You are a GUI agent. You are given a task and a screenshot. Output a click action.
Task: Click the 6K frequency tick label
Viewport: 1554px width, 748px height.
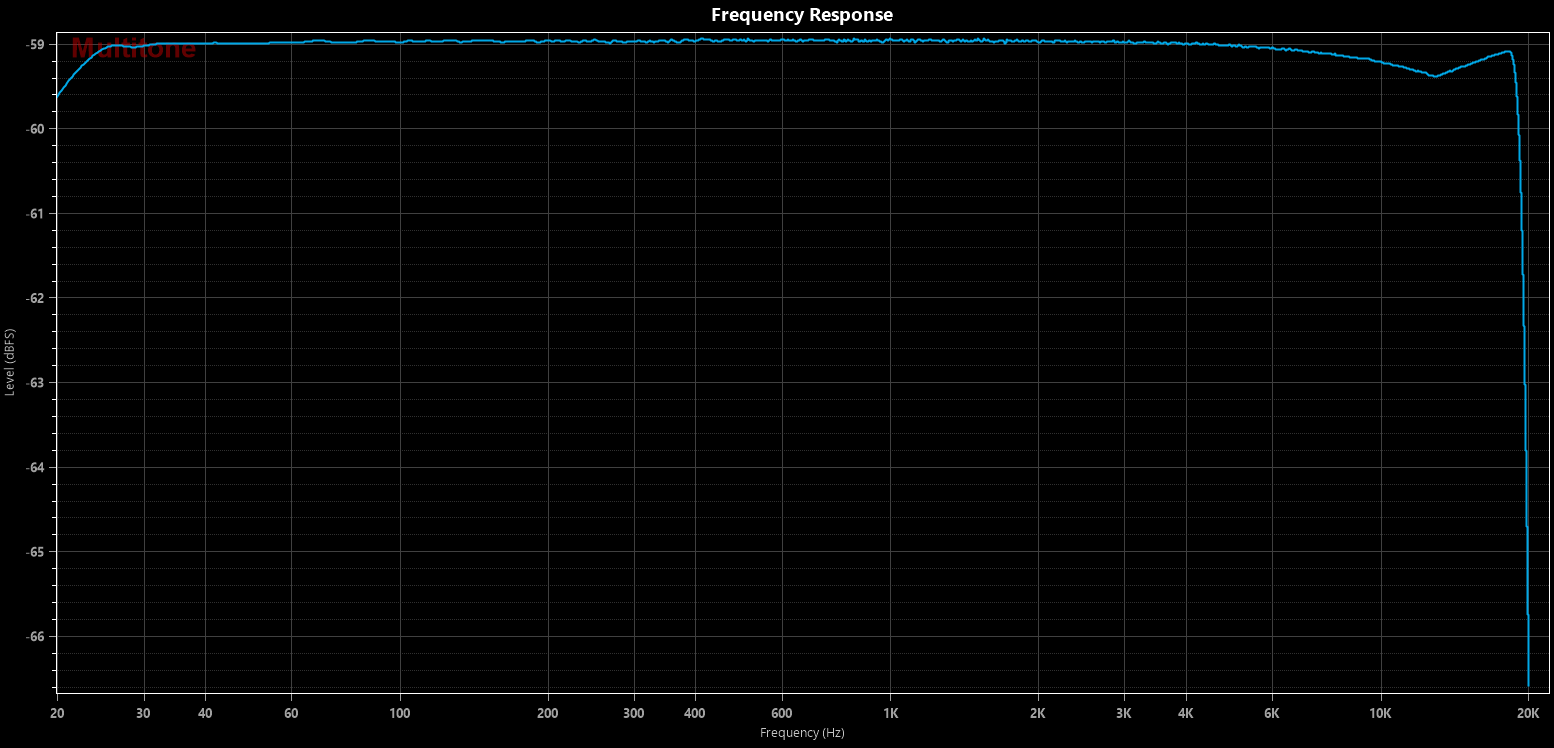pyautogui.click(x=1272, y=713)
